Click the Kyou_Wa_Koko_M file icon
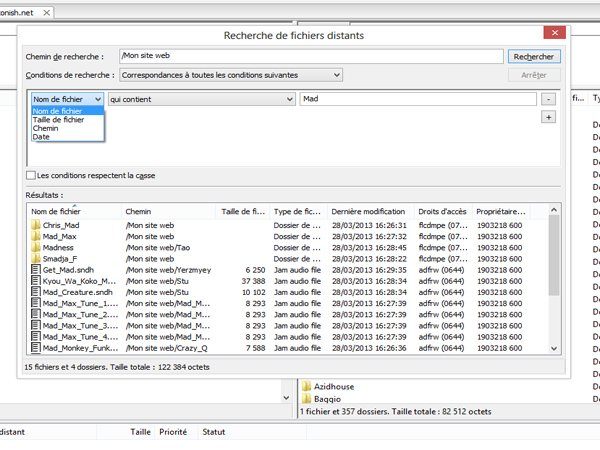The image size is (600, 450). click(x=36, y=280)
